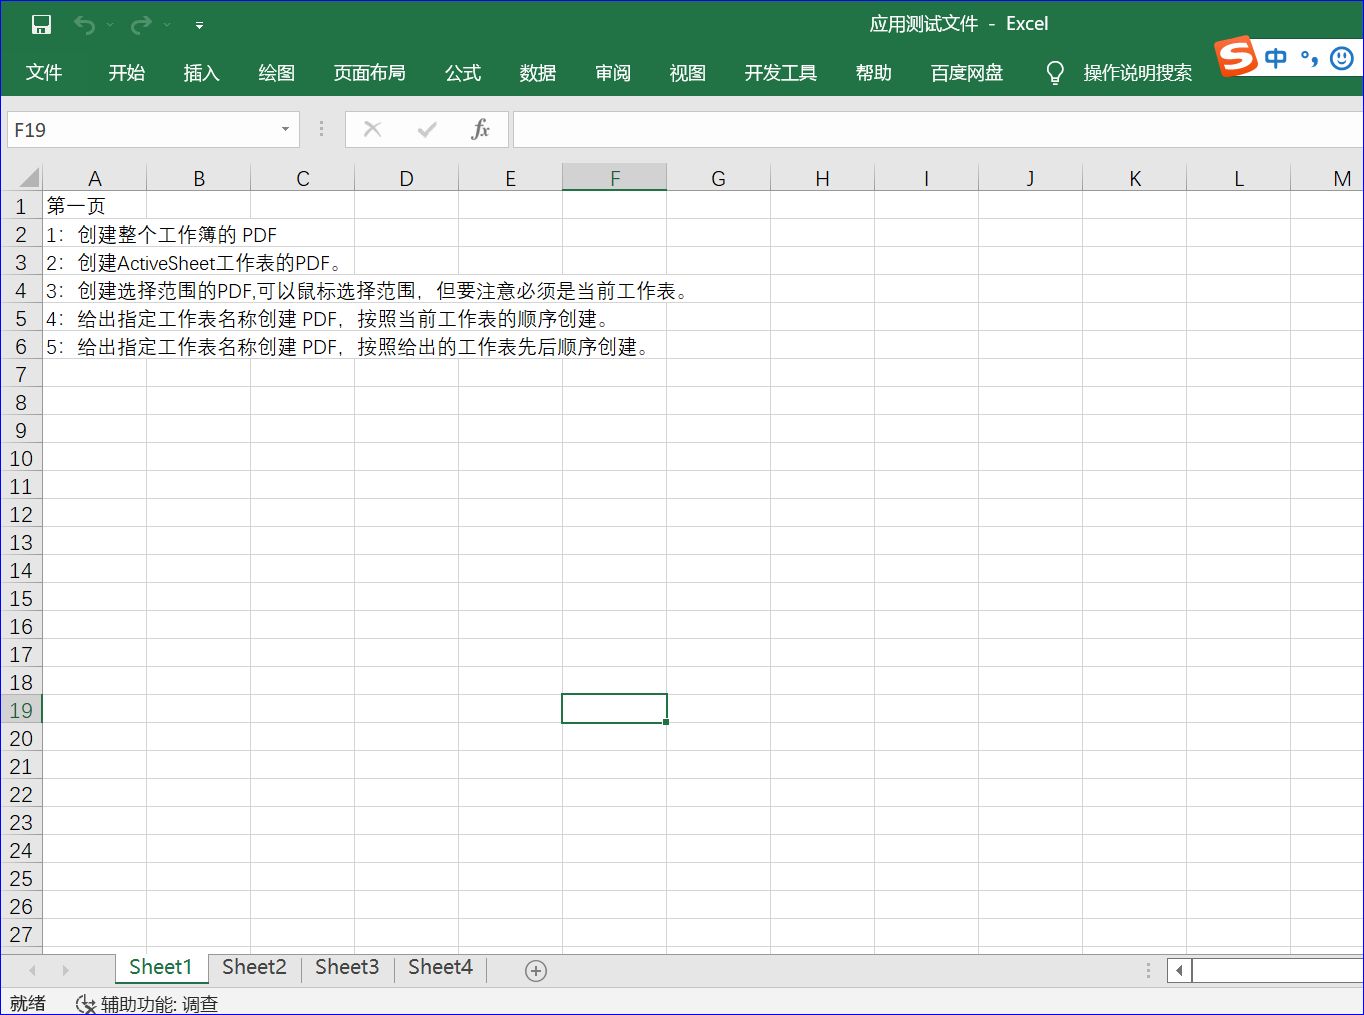Viewport: 1364px width, 1015px height.
Task: Select column K header
Action: pos(1135,178)
